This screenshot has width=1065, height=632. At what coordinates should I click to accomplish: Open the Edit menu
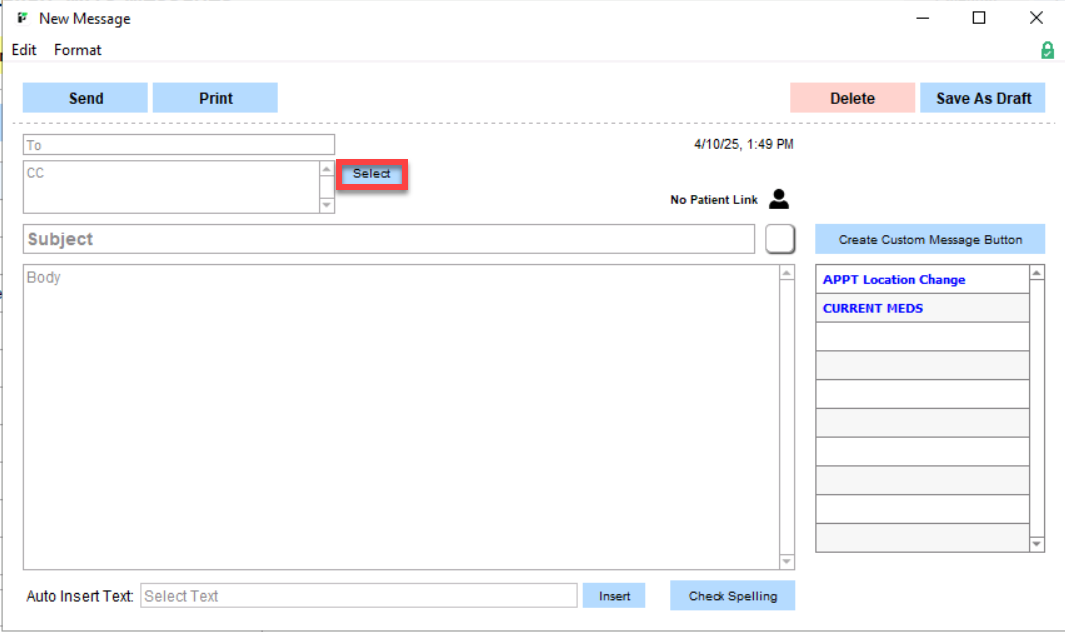click(24, 50)
